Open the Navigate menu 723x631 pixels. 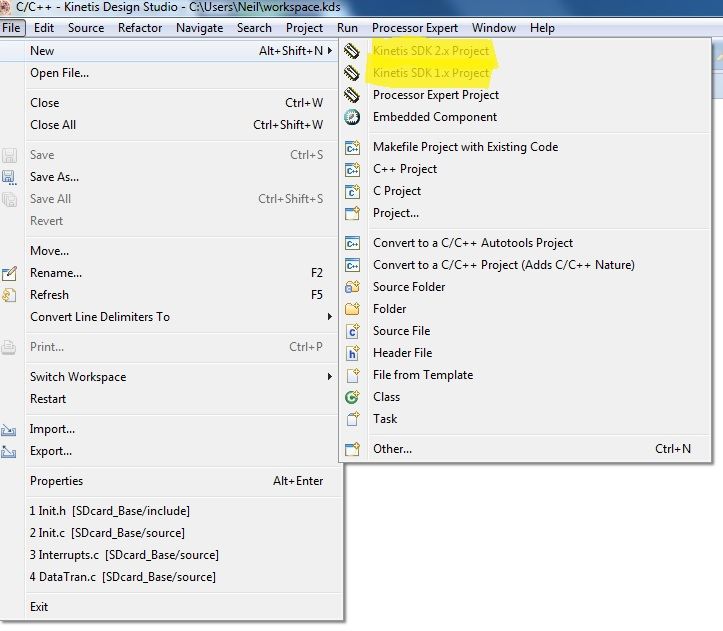tap(199, 28)
